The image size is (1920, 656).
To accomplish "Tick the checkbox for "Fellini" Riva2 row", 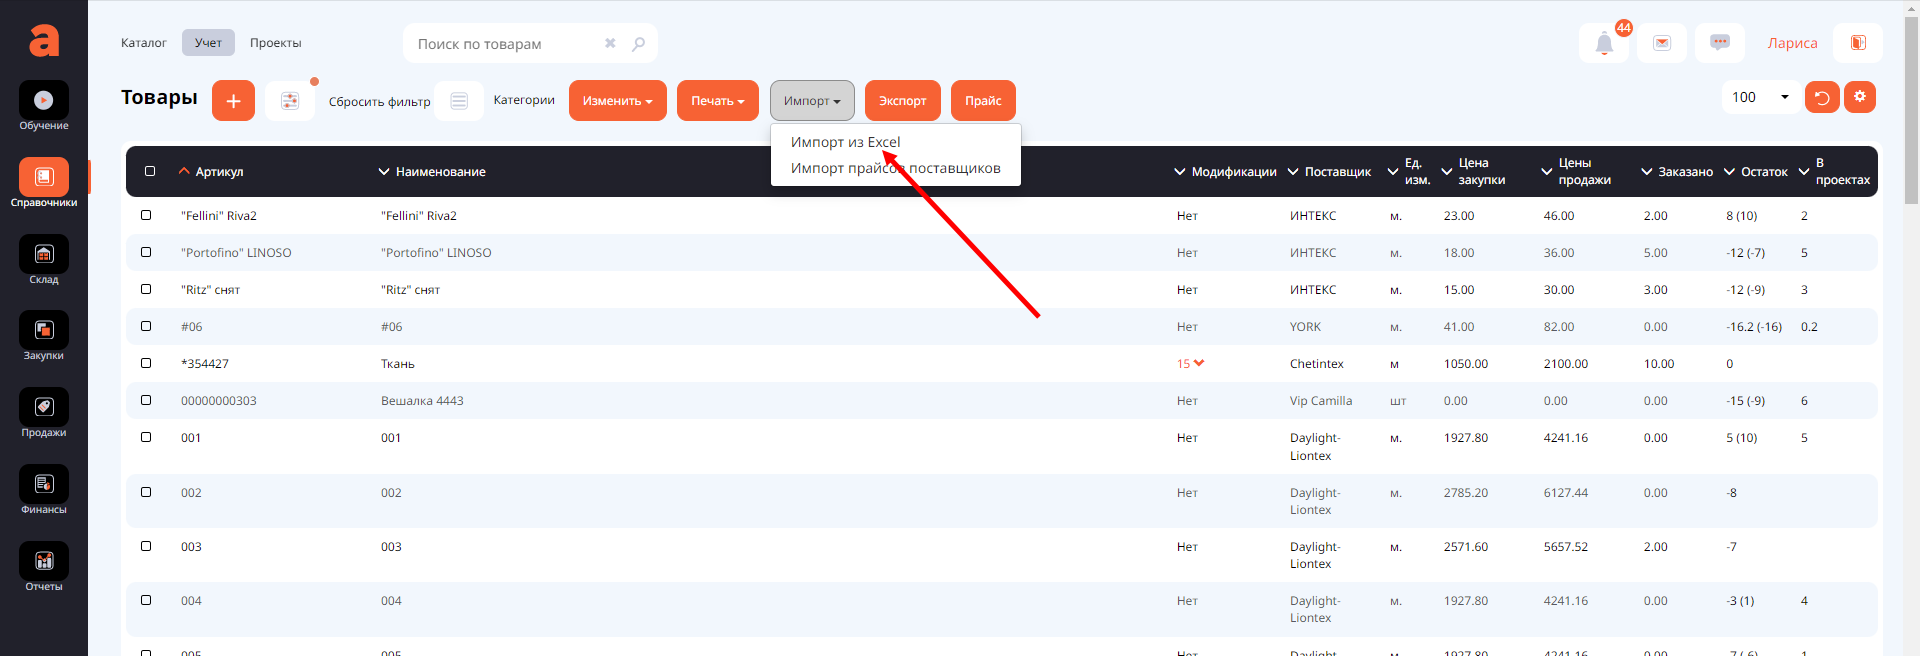I will click(146, 215).
